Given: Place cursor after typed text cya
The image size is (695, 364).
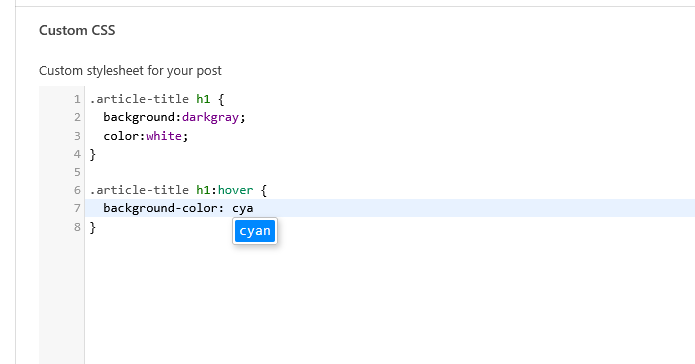Looking at the screenshot, I should point(254,208).
